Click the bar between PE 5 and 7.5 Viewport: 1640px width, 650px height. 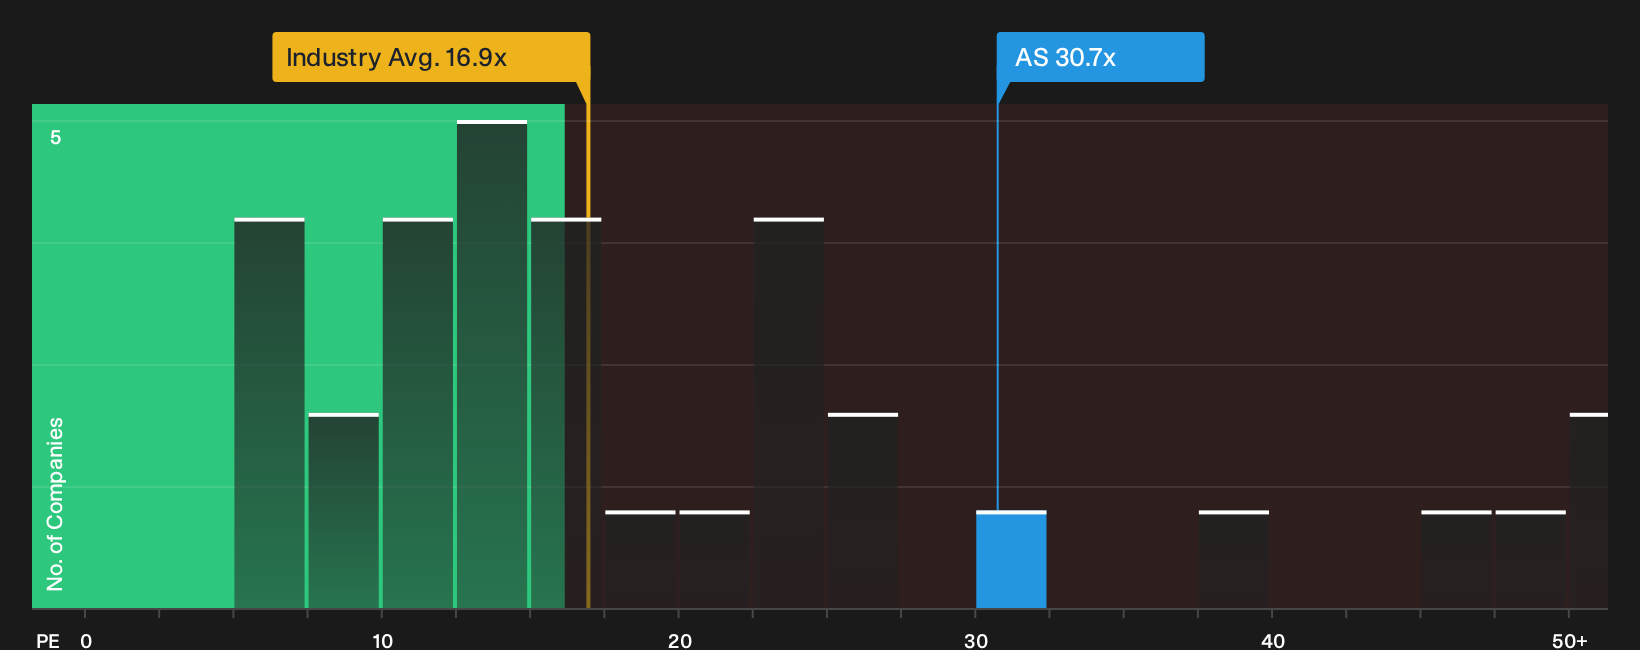[269, 413]
